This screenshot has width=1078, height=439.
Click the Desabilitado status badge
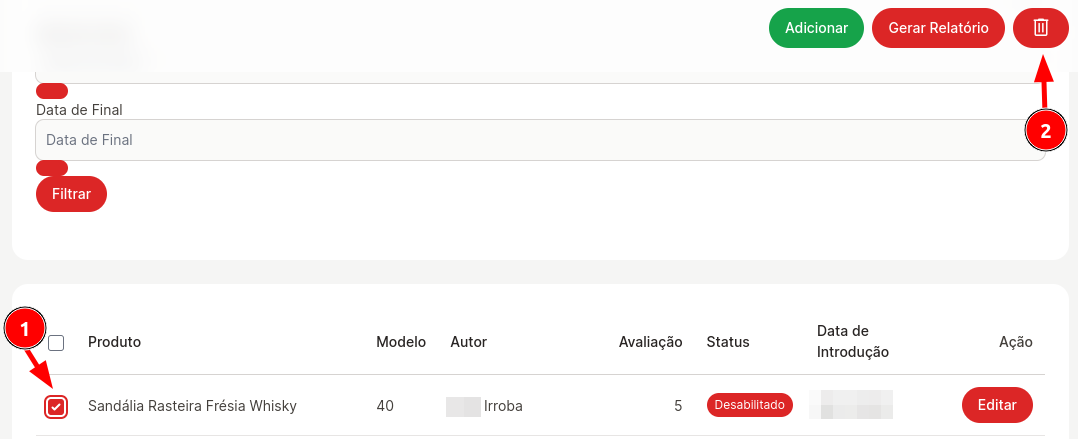[749, 405]
